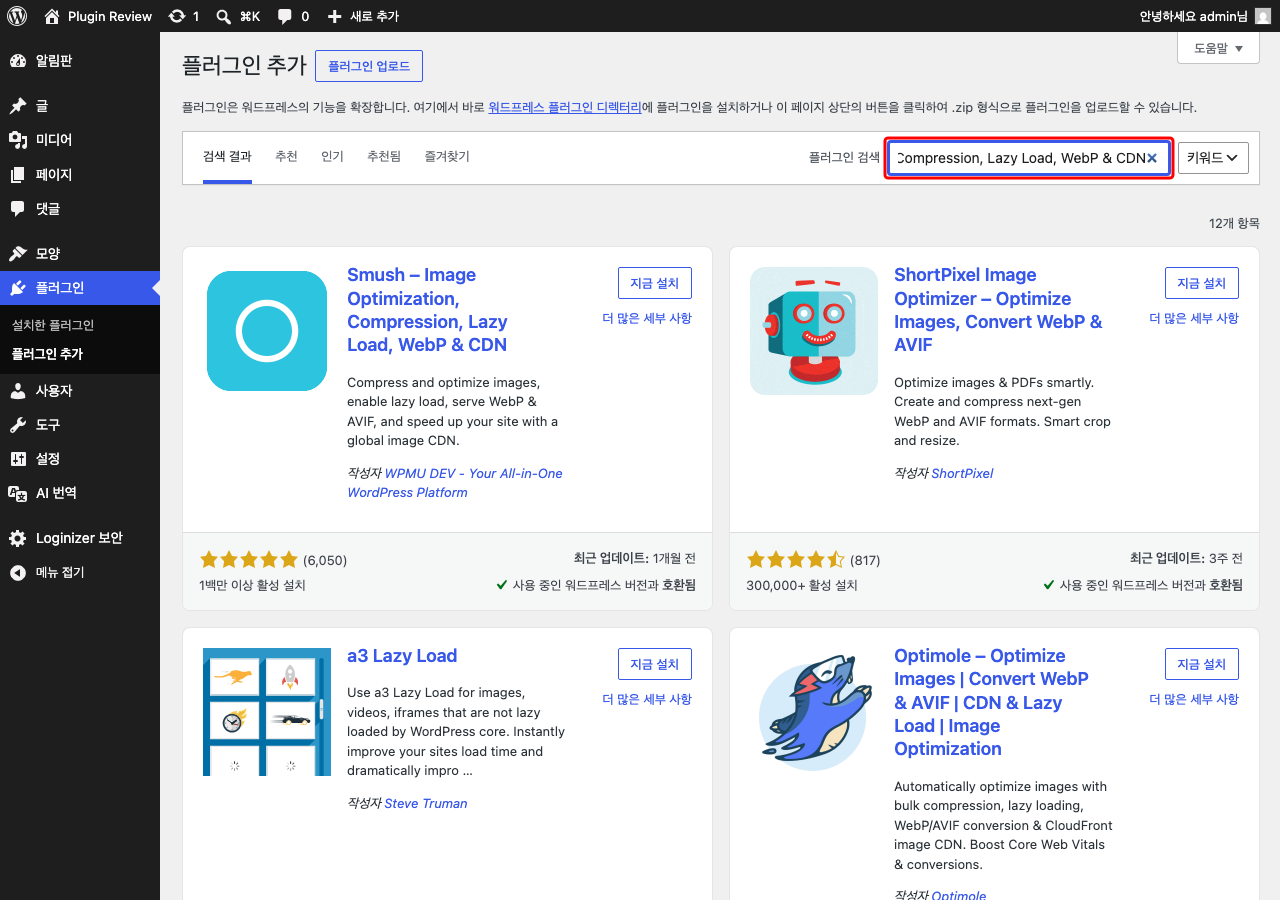Visit the Plugin Review site home icon

pyautogui.click(x=53, y=16)
